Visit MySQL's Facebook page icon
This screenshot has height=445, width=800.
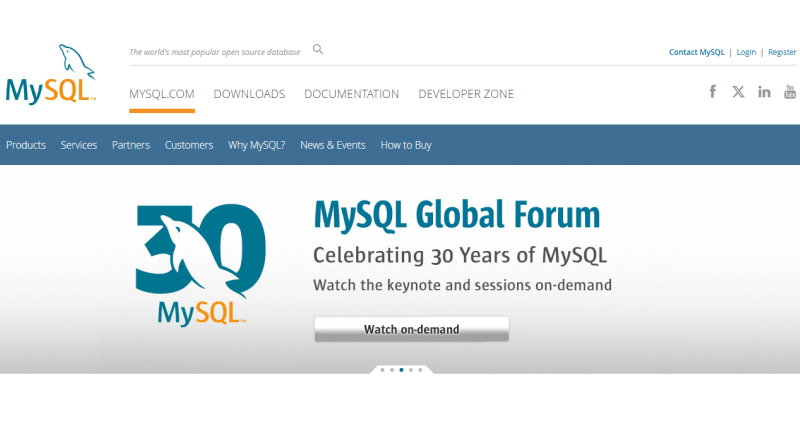tap(713, 92)
